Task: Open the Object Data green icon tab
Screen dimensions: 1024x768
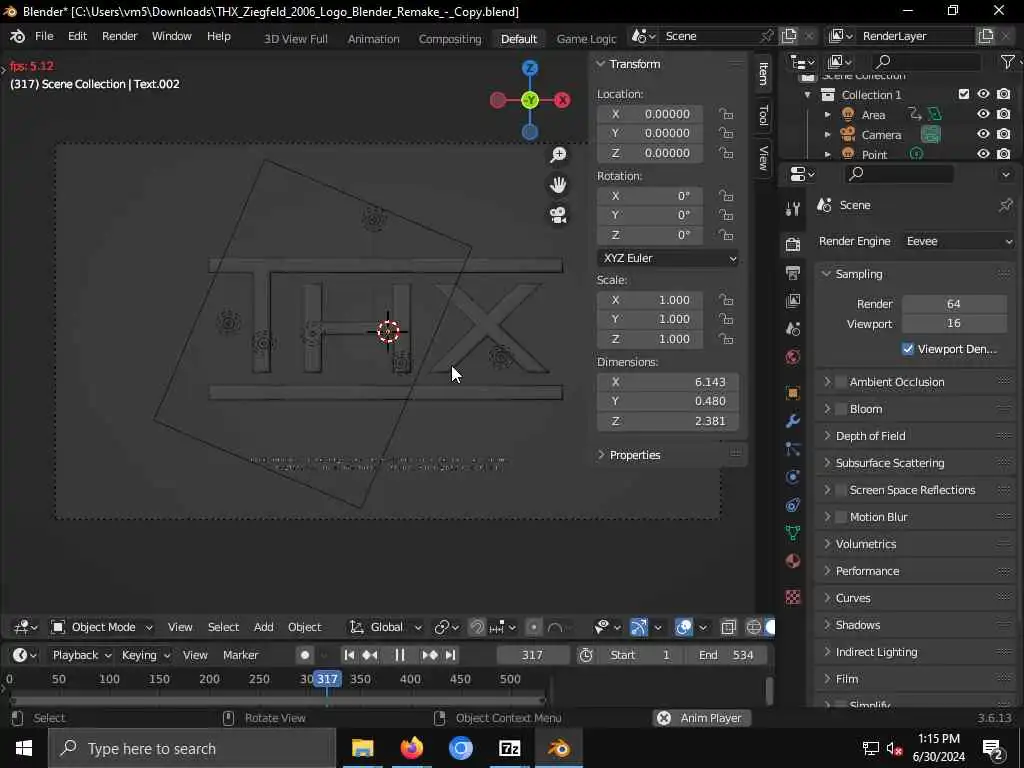Action: (x=793, y=533)
